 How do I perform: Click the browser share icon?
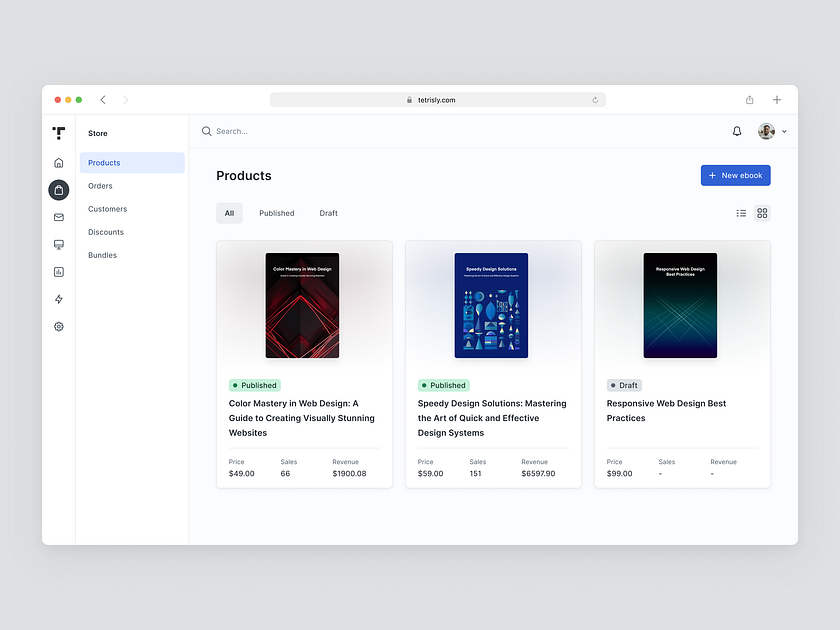[x=749, y=99]
